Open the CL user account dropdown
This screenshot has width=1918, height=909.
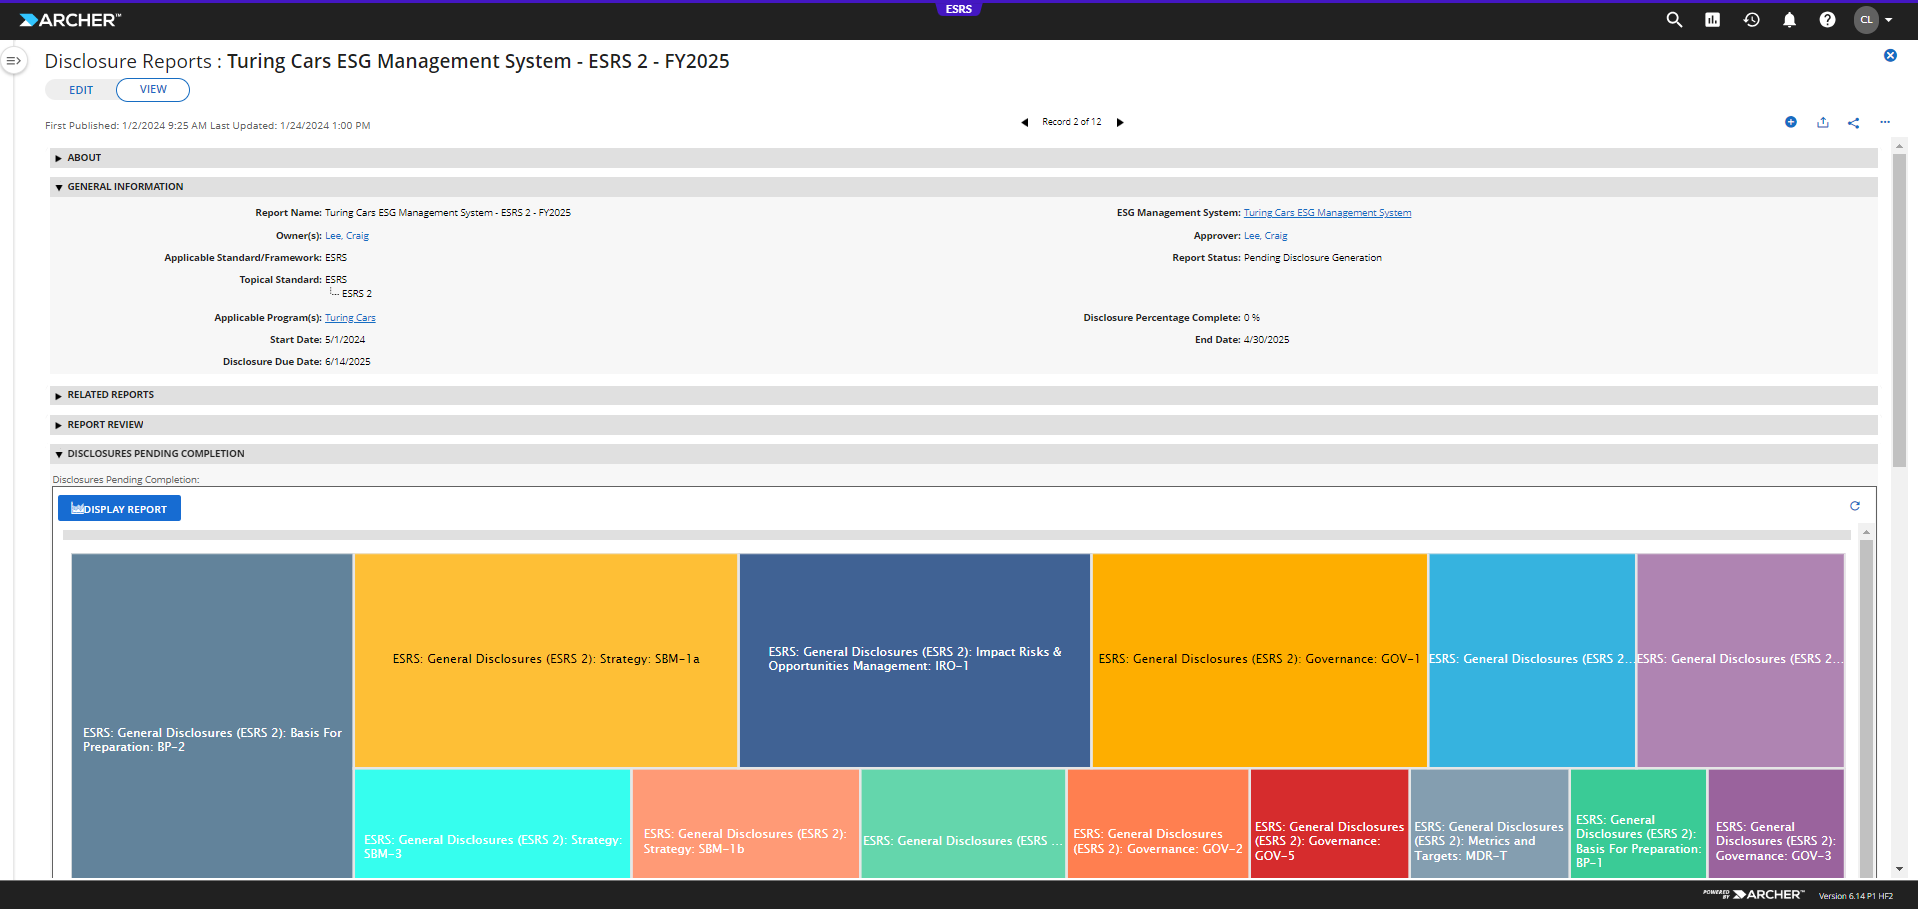(1873, 20)
